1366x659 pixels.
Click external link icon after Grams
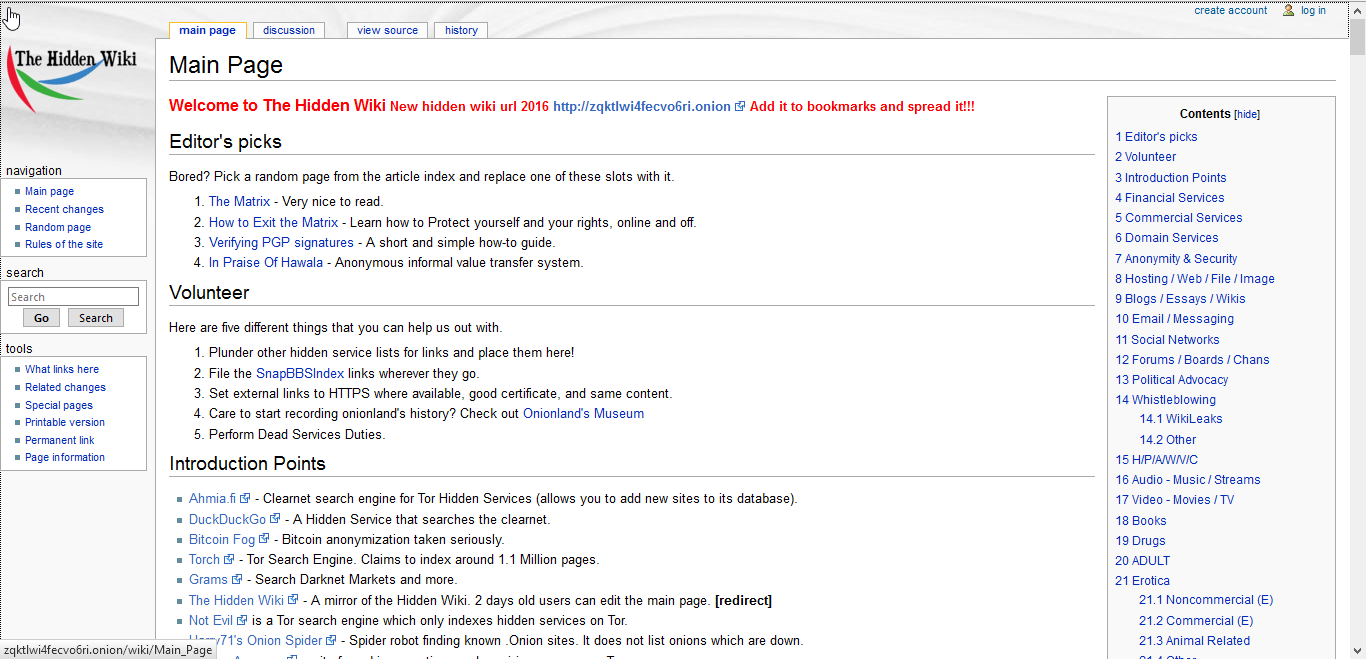tap(237, 579)
